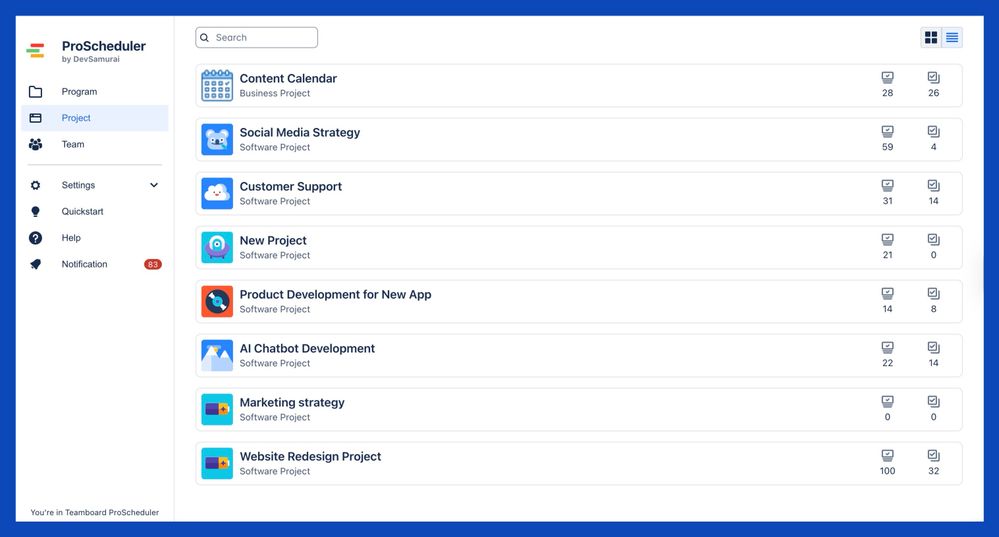Click into the Search field

click(x=257, y=38)
